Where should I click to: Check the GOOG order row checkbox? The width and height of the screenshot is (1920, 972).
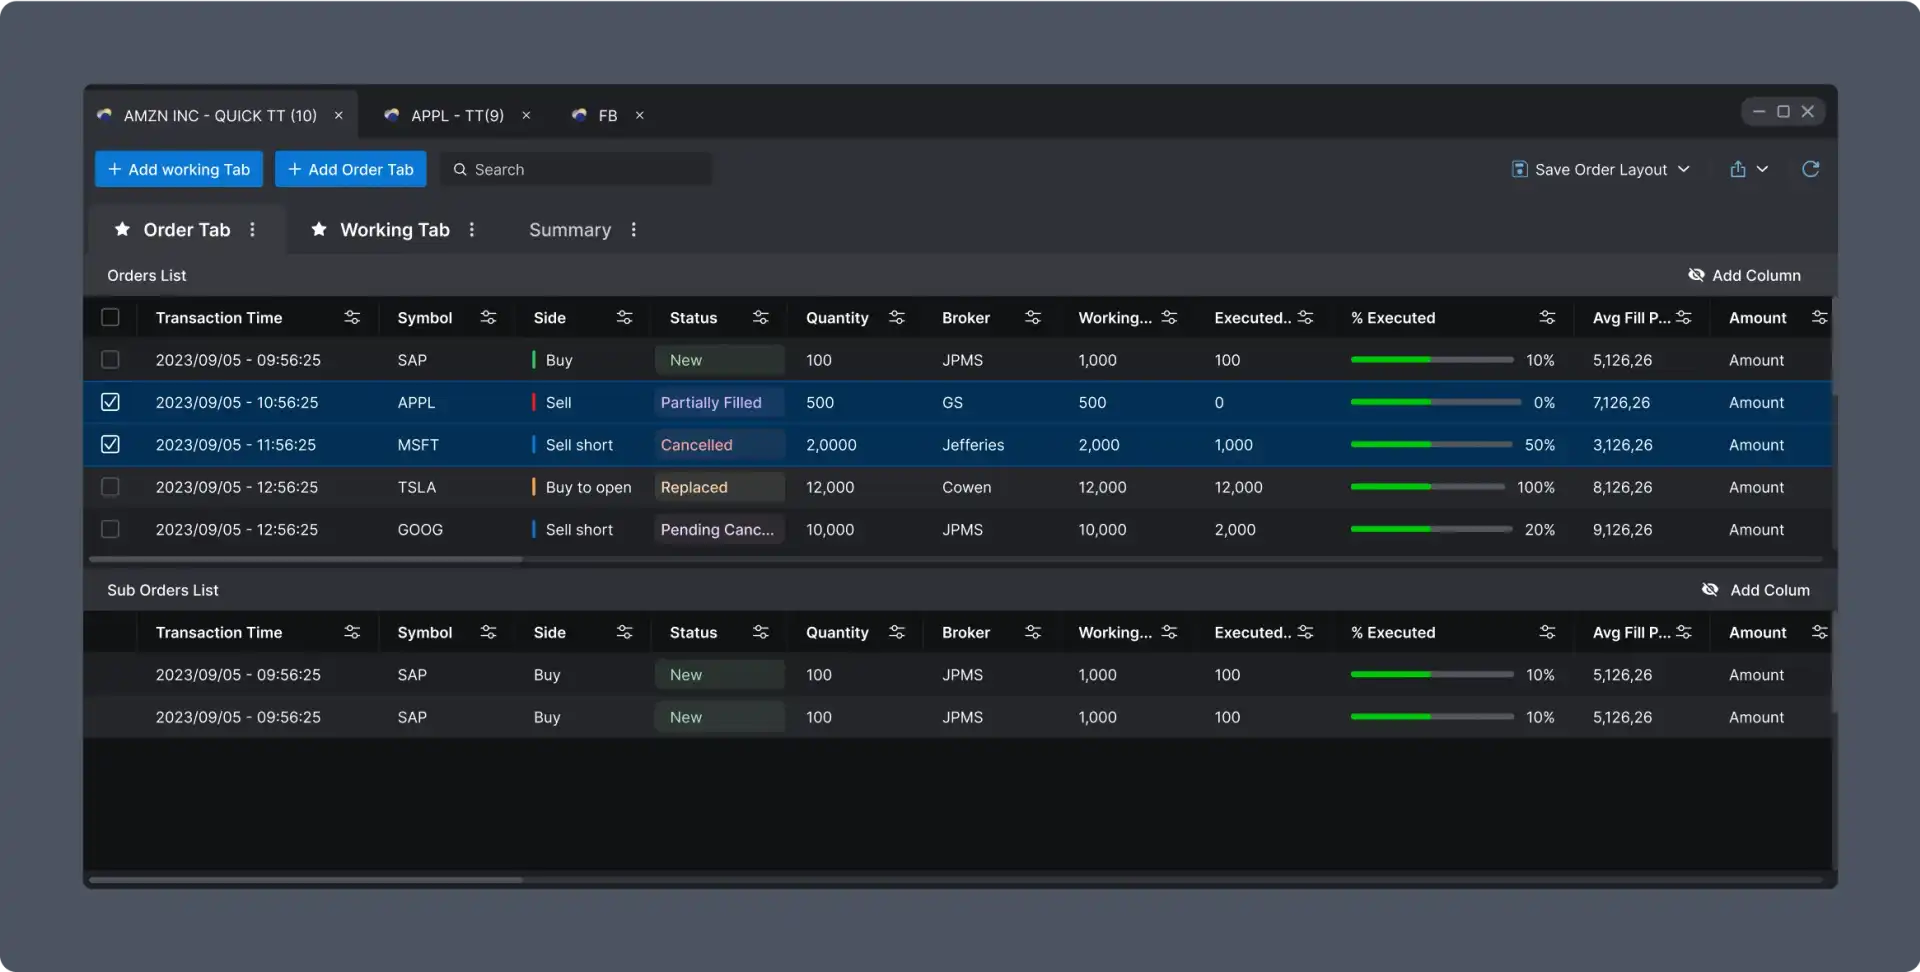coord(110,529)
